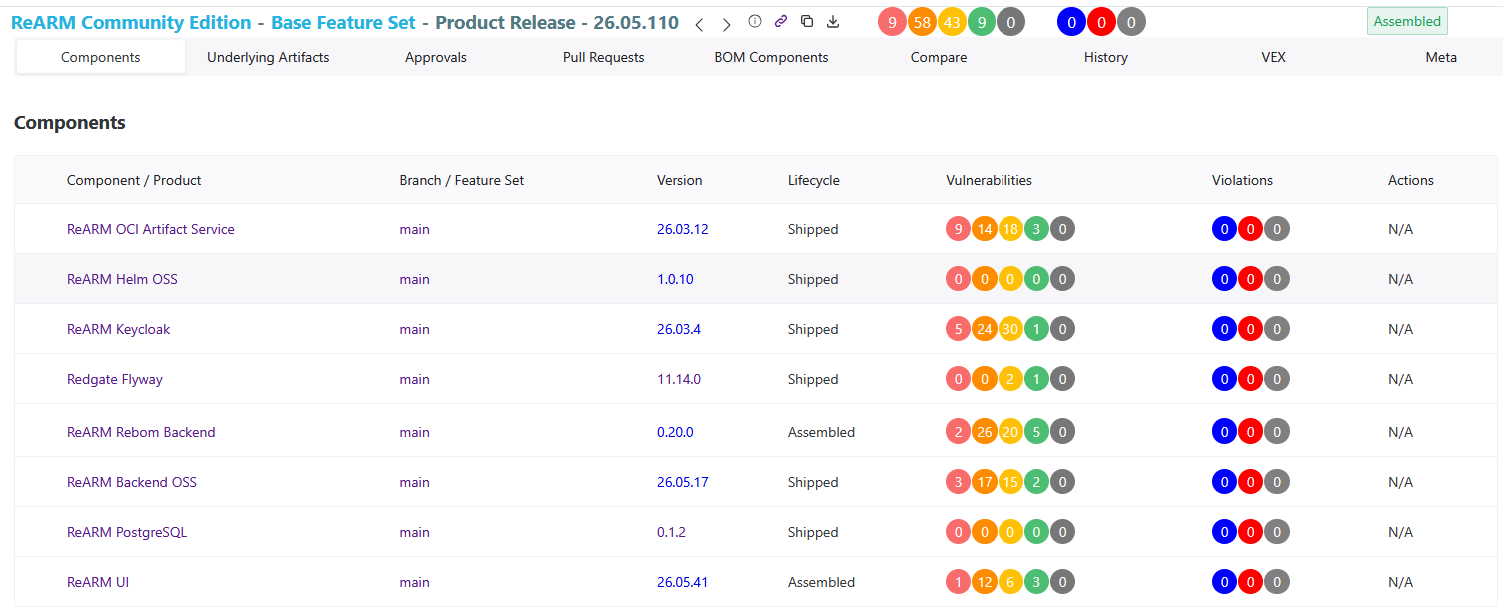Open the VEX tab

coord(1274,57)
